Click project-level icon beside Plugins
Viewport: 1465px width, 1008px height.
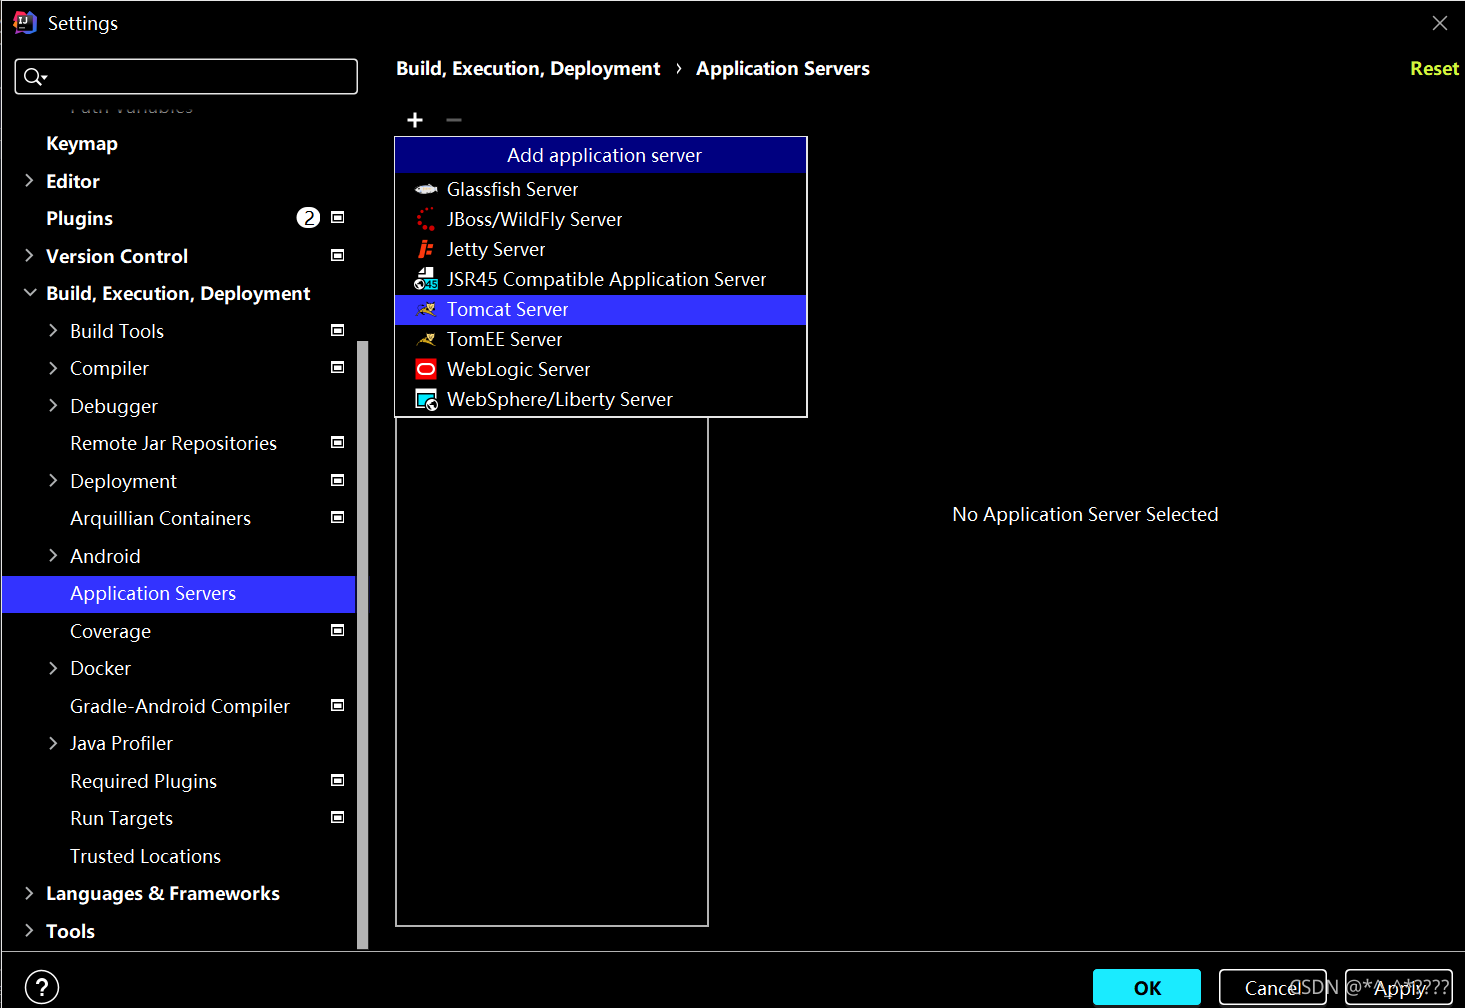click(338, 217)
